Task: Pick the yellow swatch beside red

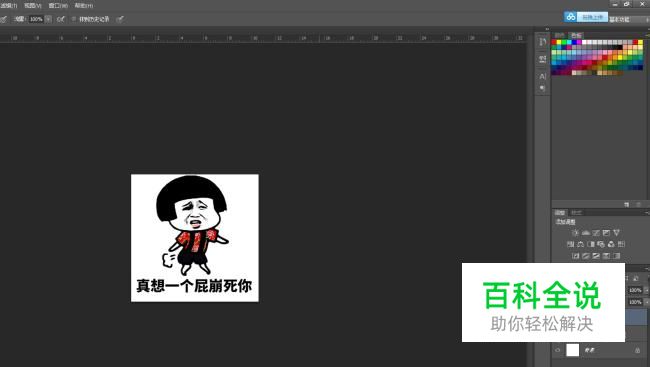Action: (x=559, y=42)
